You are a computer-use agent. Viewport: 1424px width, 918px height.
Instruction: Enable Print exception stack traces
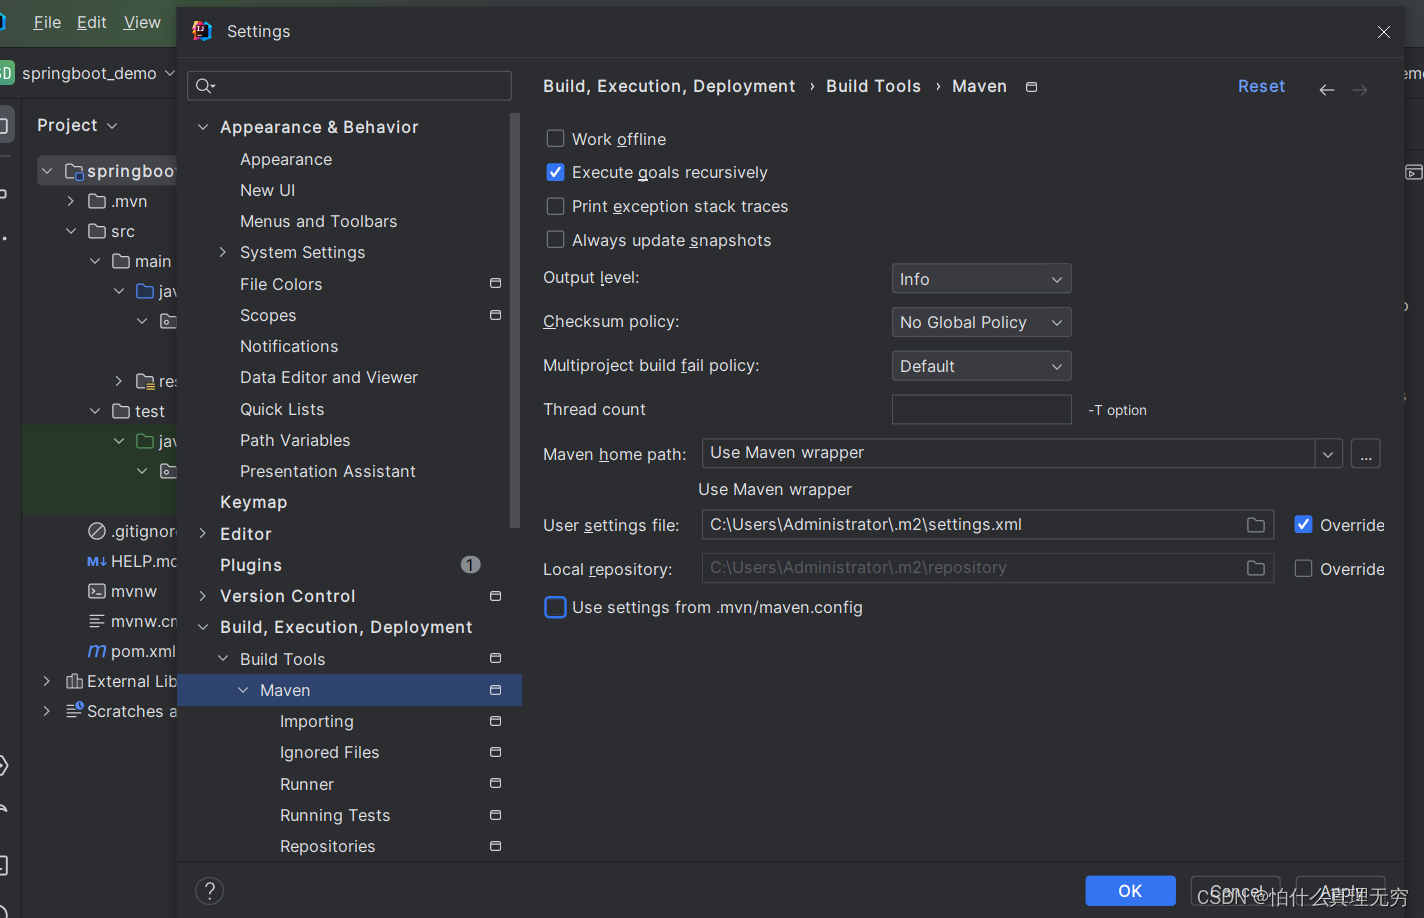pos(555,206)
